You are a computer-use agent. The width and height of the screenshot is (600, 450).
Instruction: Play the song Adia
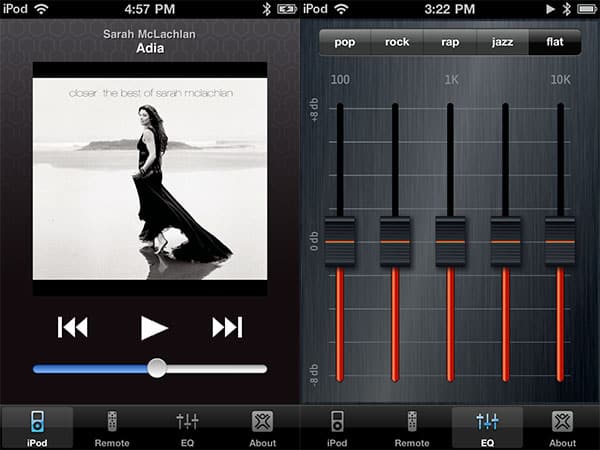pyautogui.click(x=154, y=328)
